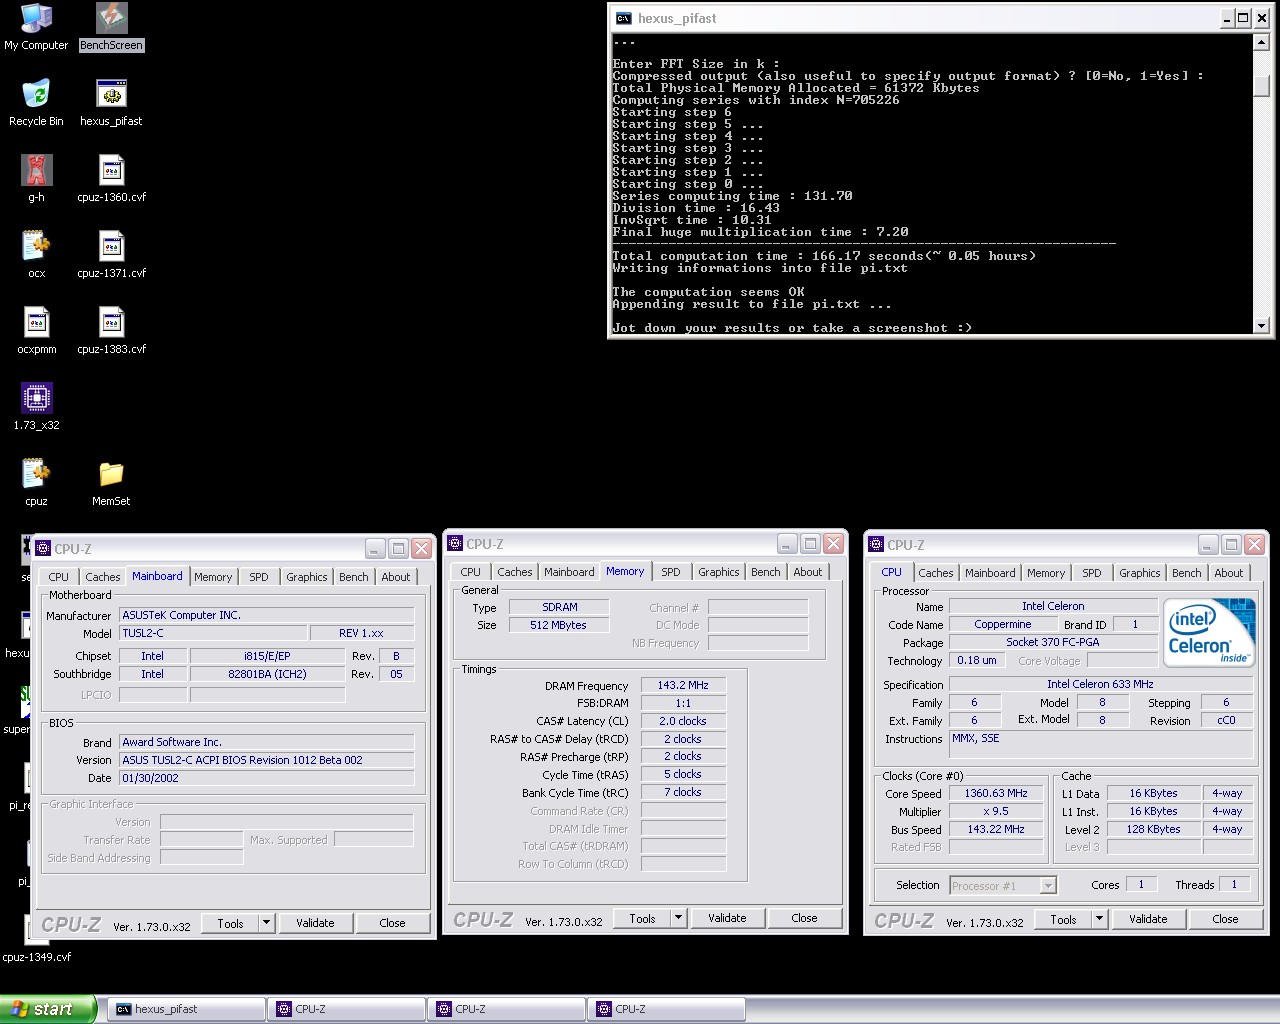Select cpuz-1371.cvf file icon
Viewport: 1280px width, 1024px height.
pos(111,255)
